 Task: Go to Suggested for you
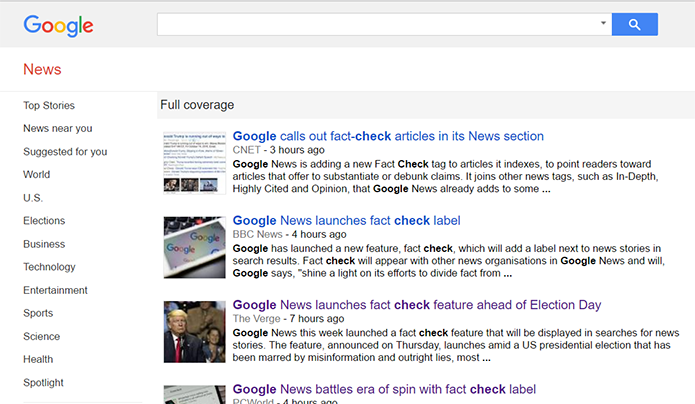click(65, 152)
